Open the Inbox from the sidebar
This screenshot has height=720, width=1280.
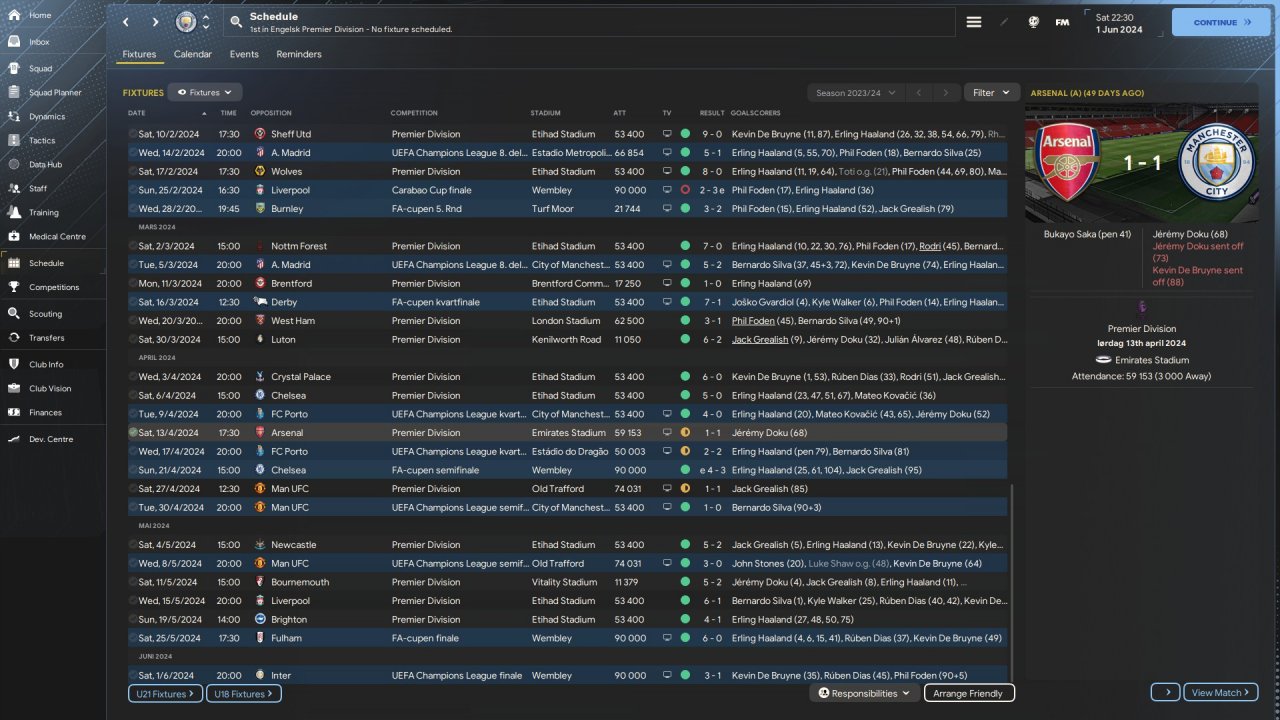tap(40, 42)
